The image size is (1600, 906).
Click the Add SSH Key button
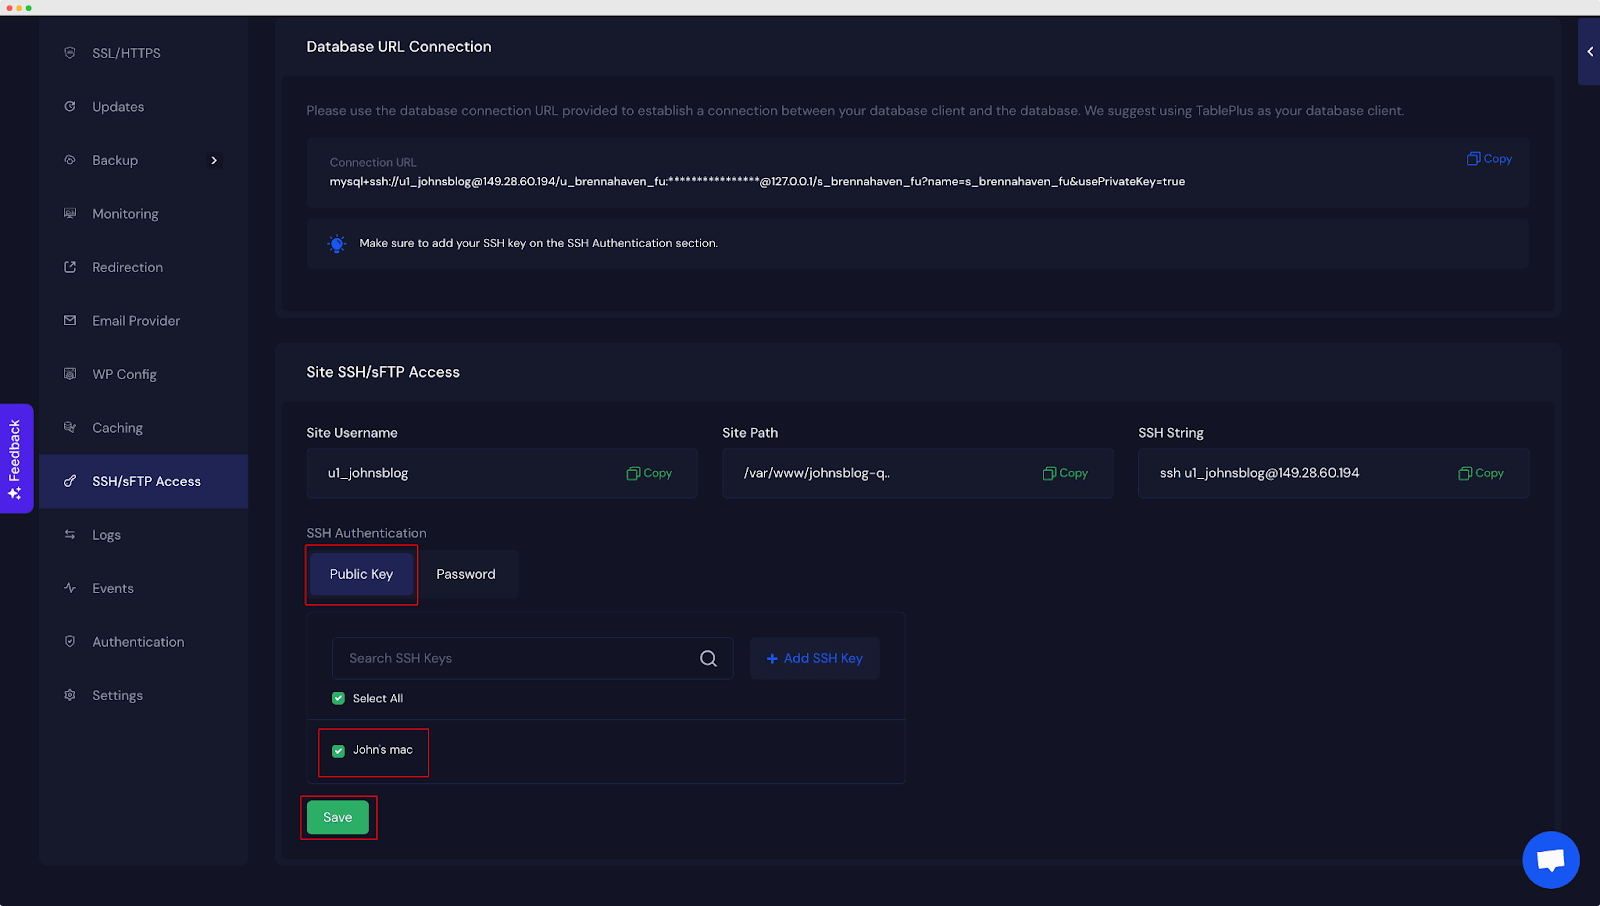(x=814, y=658)
